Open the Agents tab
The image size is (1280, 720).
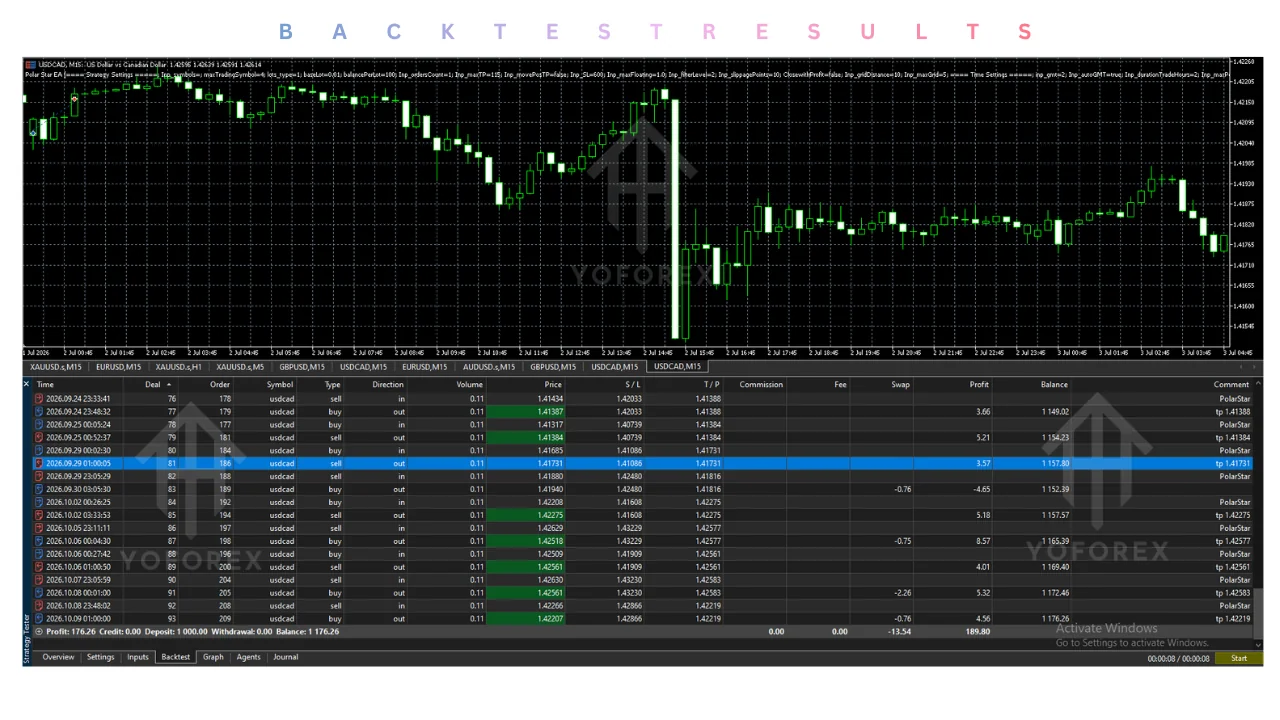click(x=248, y=658)
